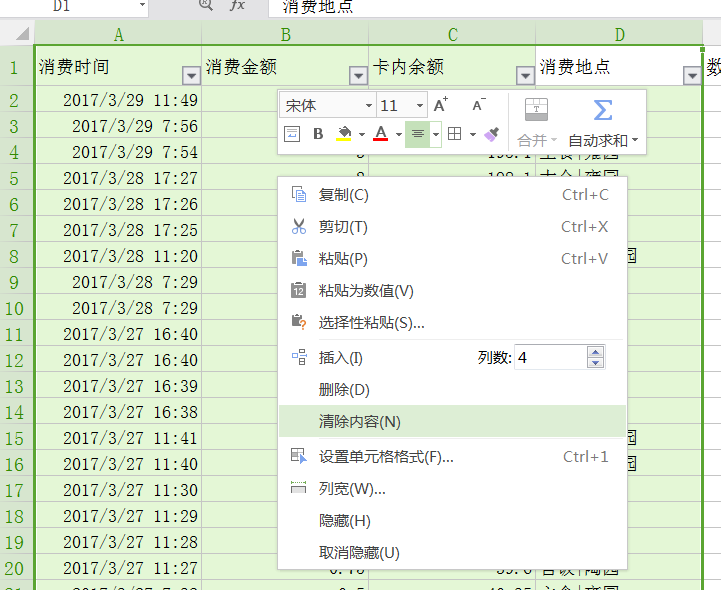Viewport: 721px width, 590px height.
Task: Open the 自动求和 dropdown arrow
Action: point(635,140)
